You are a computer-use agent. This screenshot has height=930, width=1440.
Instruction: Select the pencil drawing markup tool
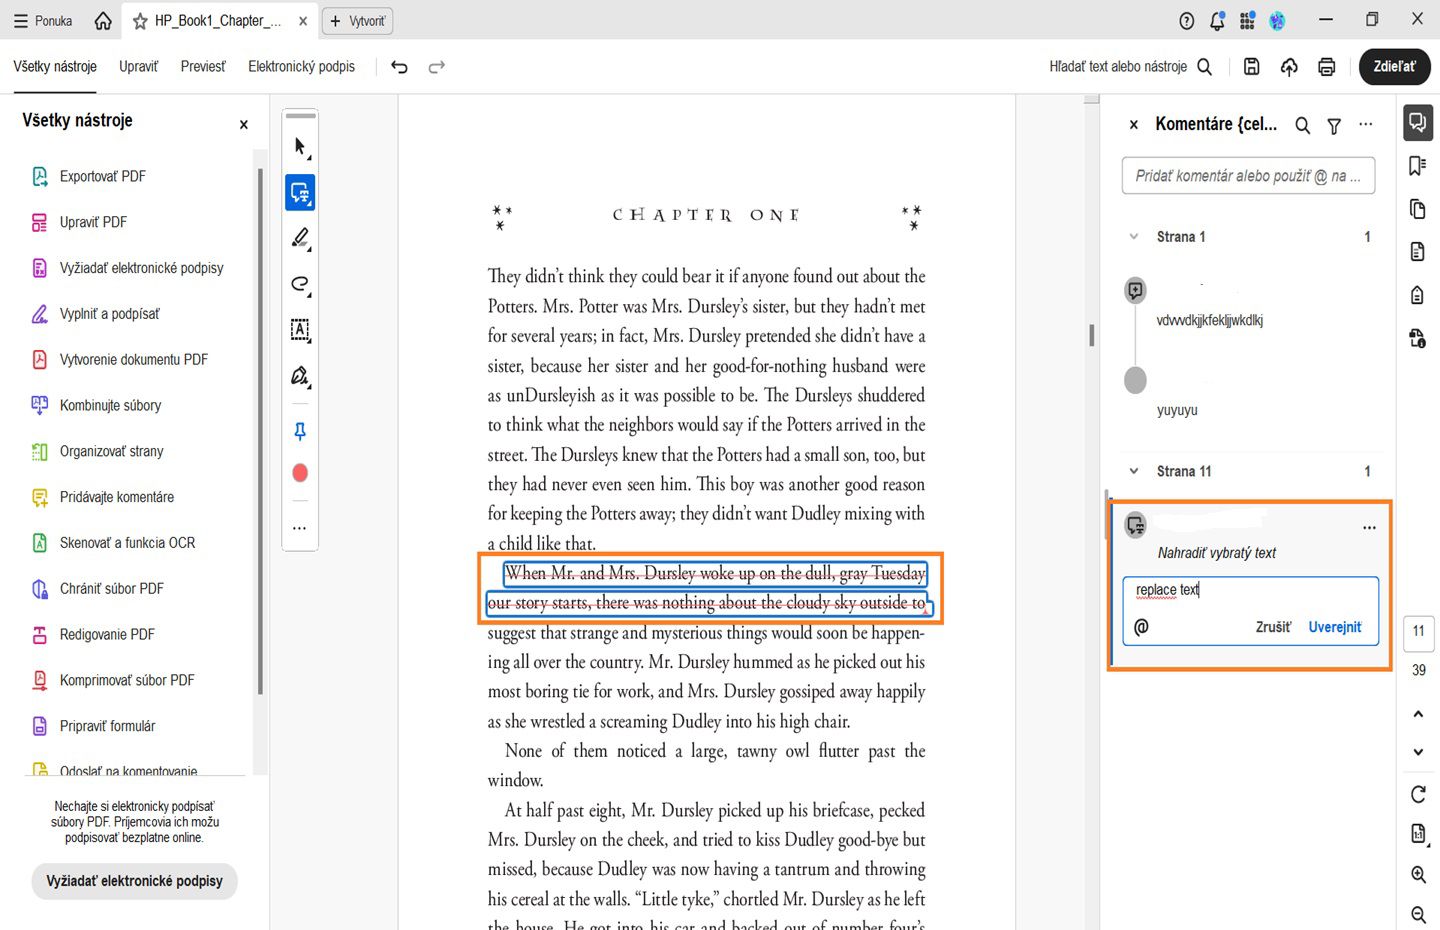click(x=299, y=238)
